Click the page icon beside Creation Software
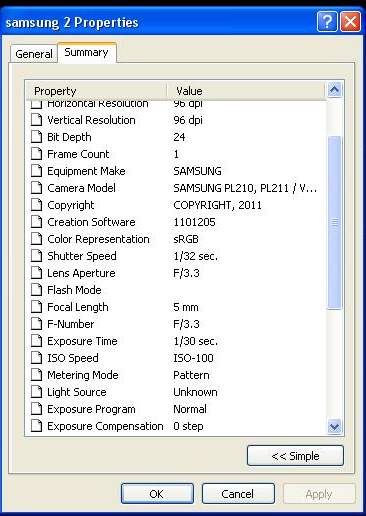The height and width of the screenshot is (516, 366). tap(37, 222)
